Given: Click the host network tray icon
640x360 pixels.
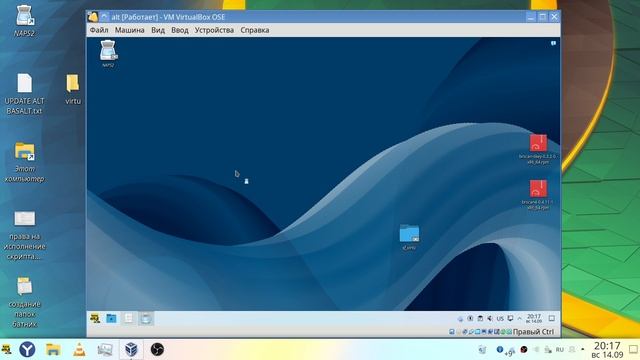Looking at the screenshot, I should tap(548, 350).
